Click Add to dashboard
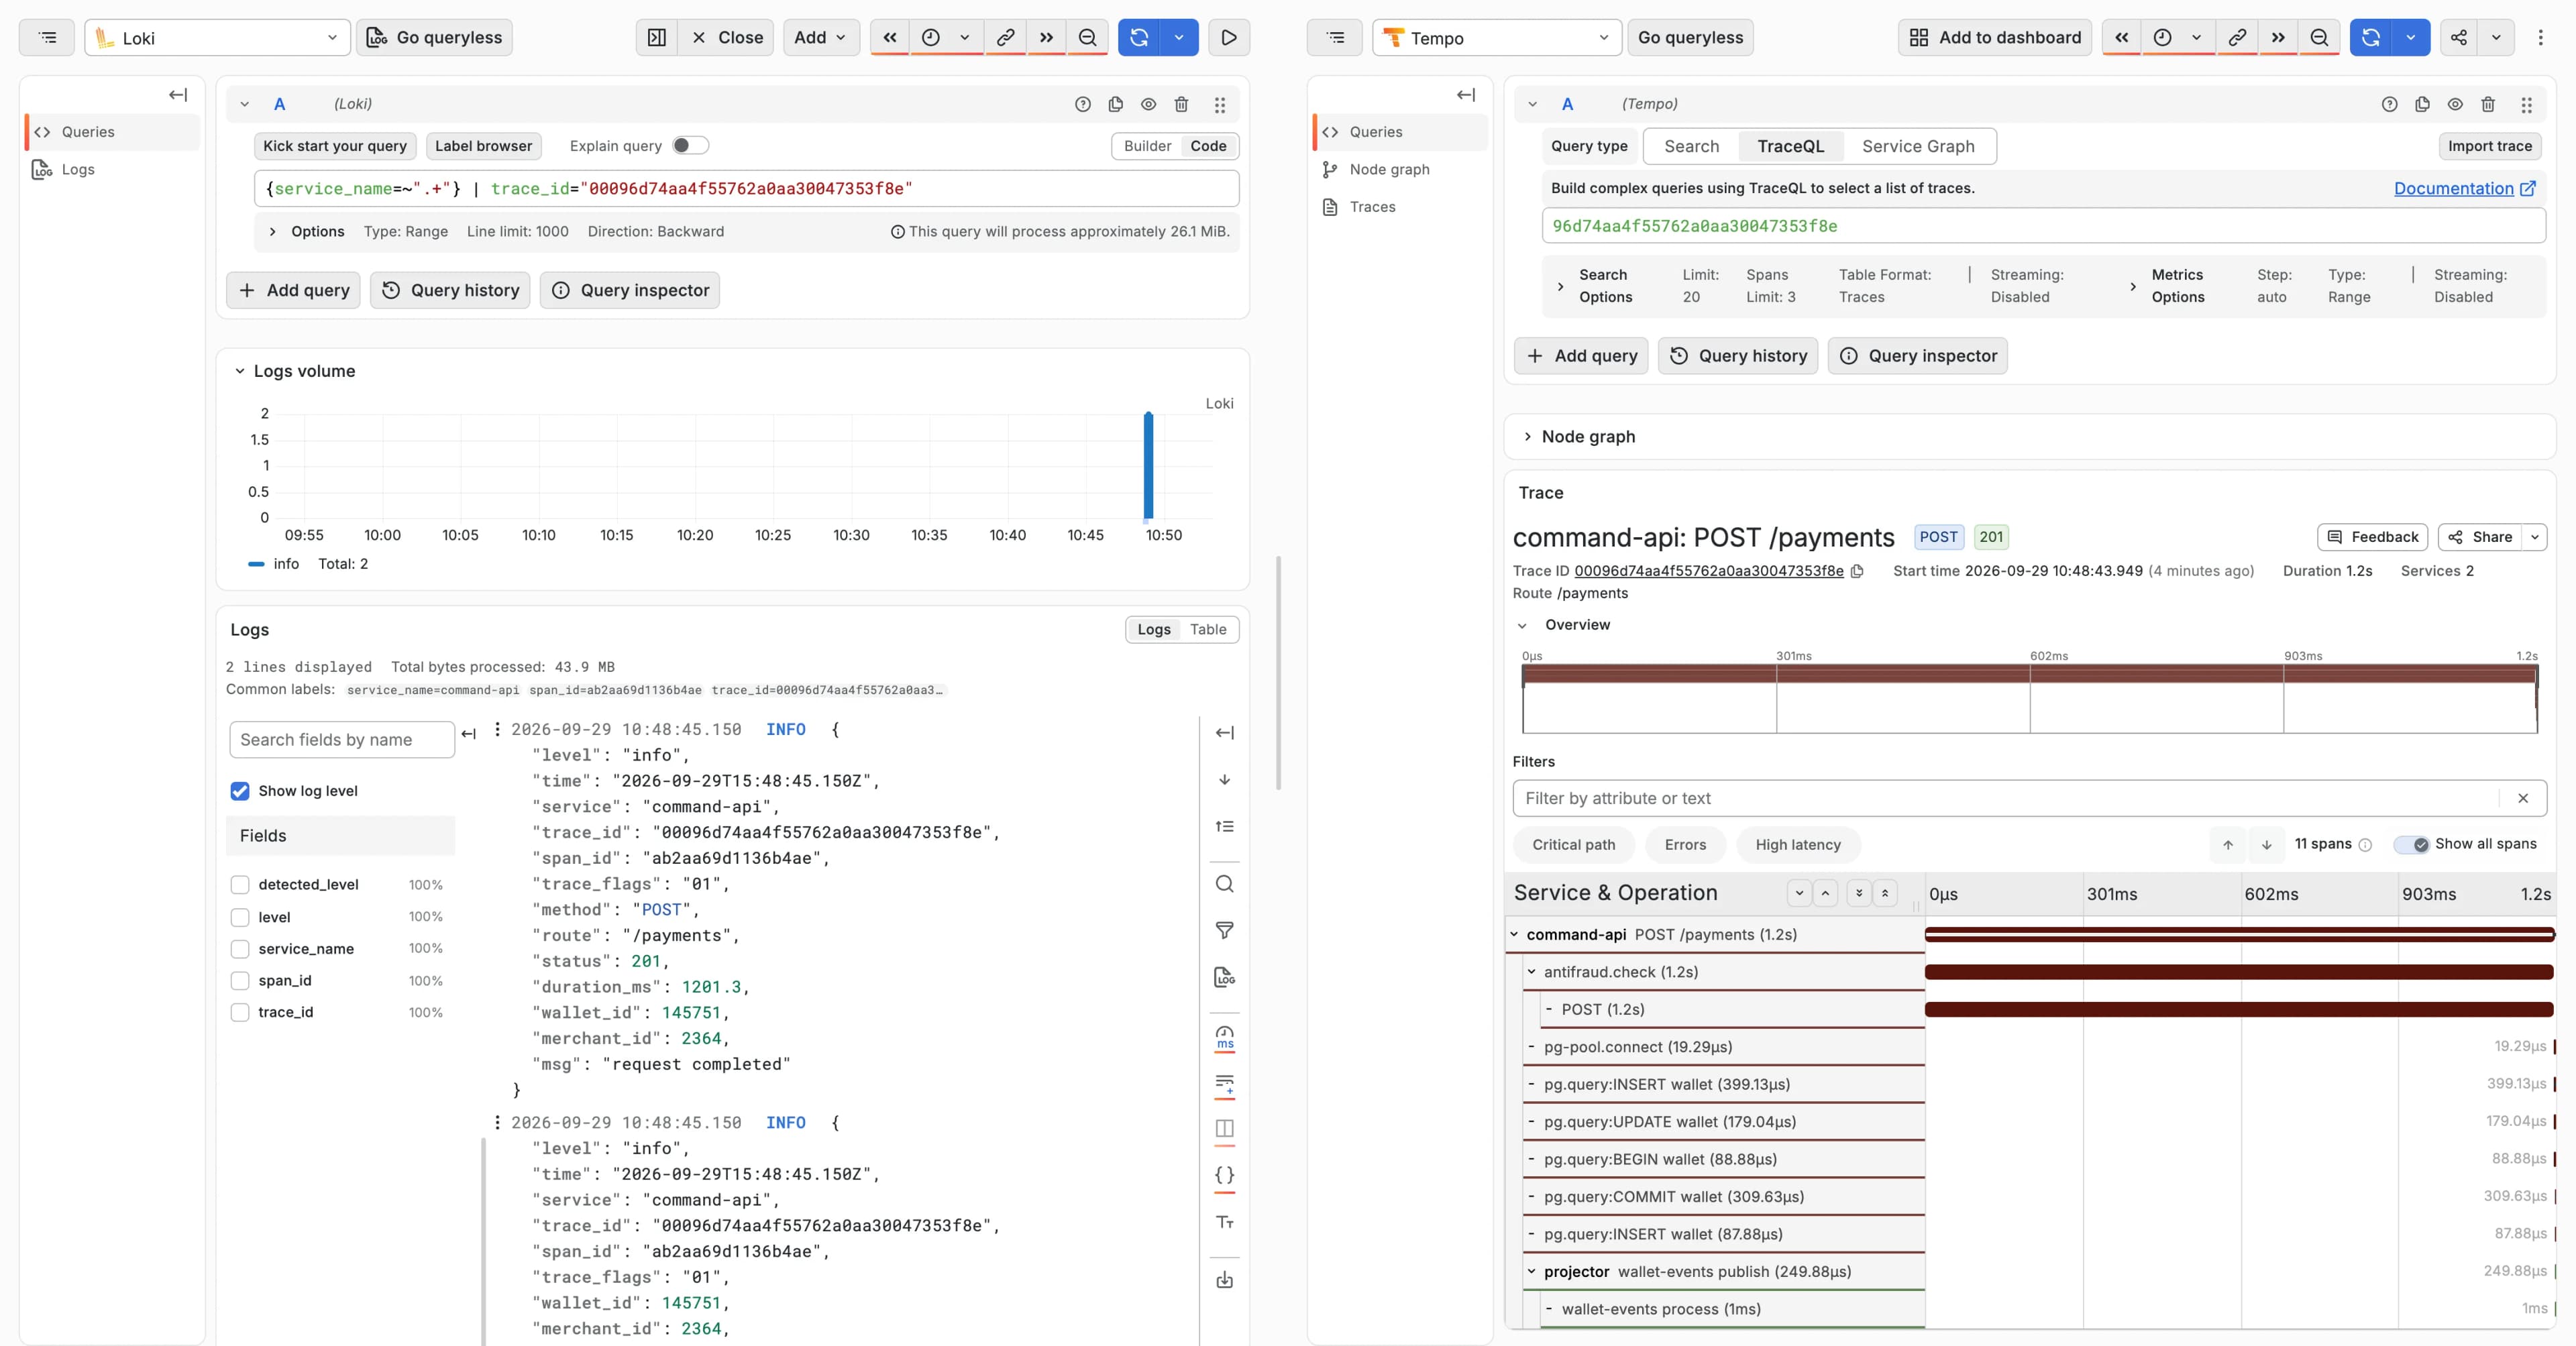The image size is (2576, 1346). pyautogui.click(x=1994, y=37)
